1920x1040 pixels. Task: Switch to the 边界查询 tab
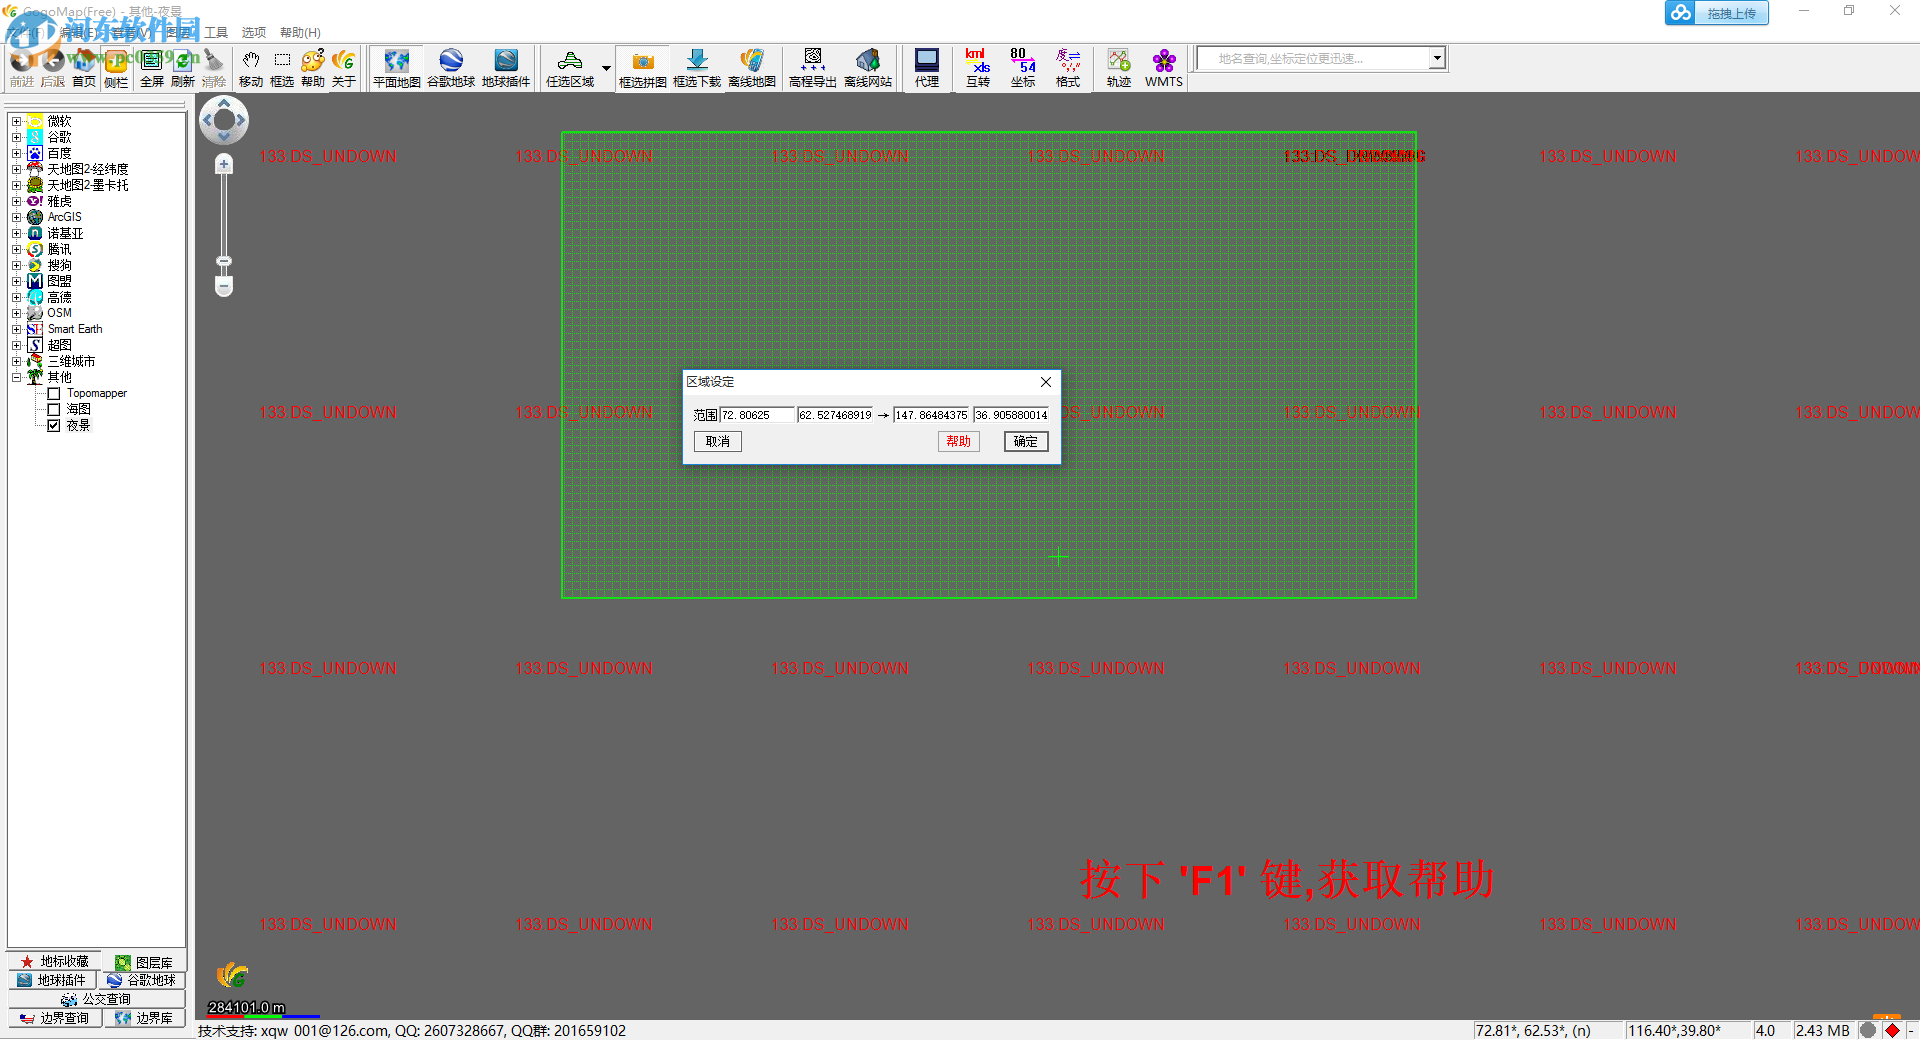click(55, 1018)
